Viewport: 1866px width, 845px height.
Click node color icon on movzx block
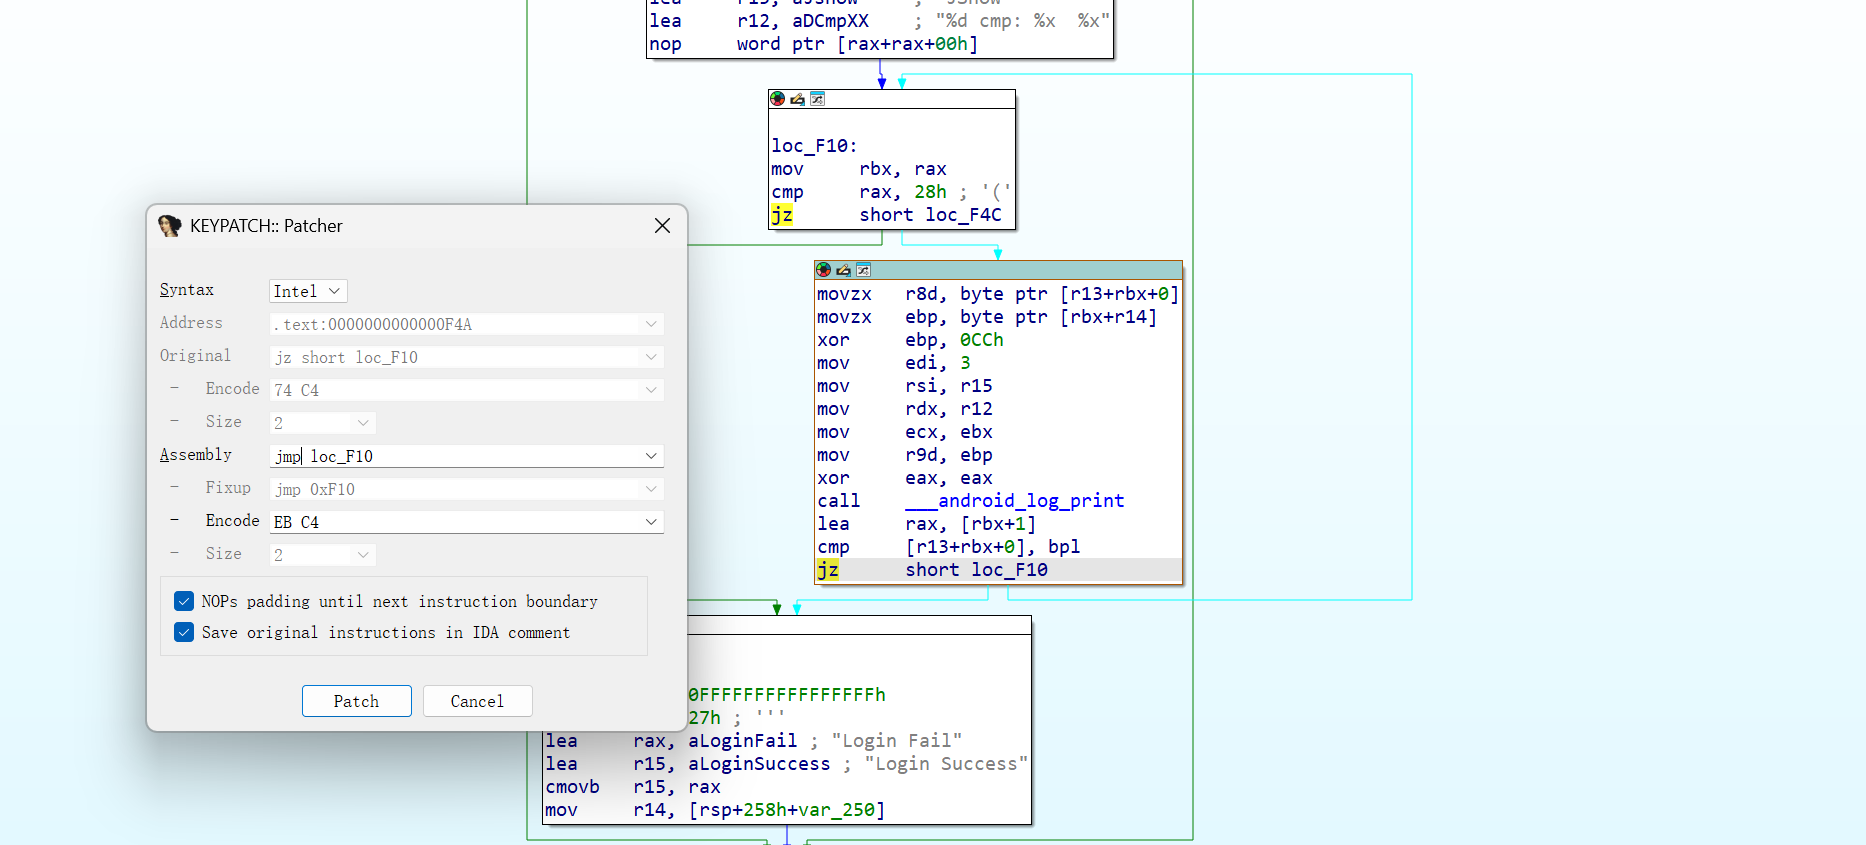pyautogui.click(x=823, y=270)
